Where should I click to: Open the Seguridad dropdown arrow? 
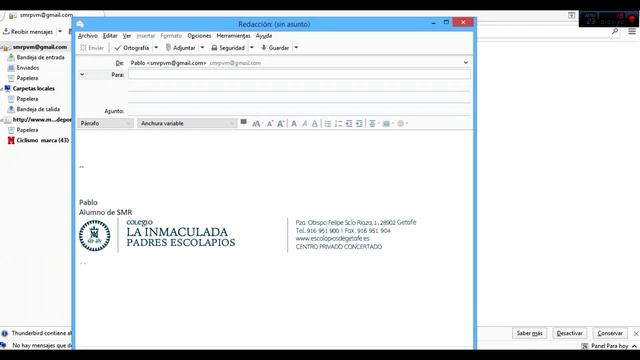[x=252, y=48]
